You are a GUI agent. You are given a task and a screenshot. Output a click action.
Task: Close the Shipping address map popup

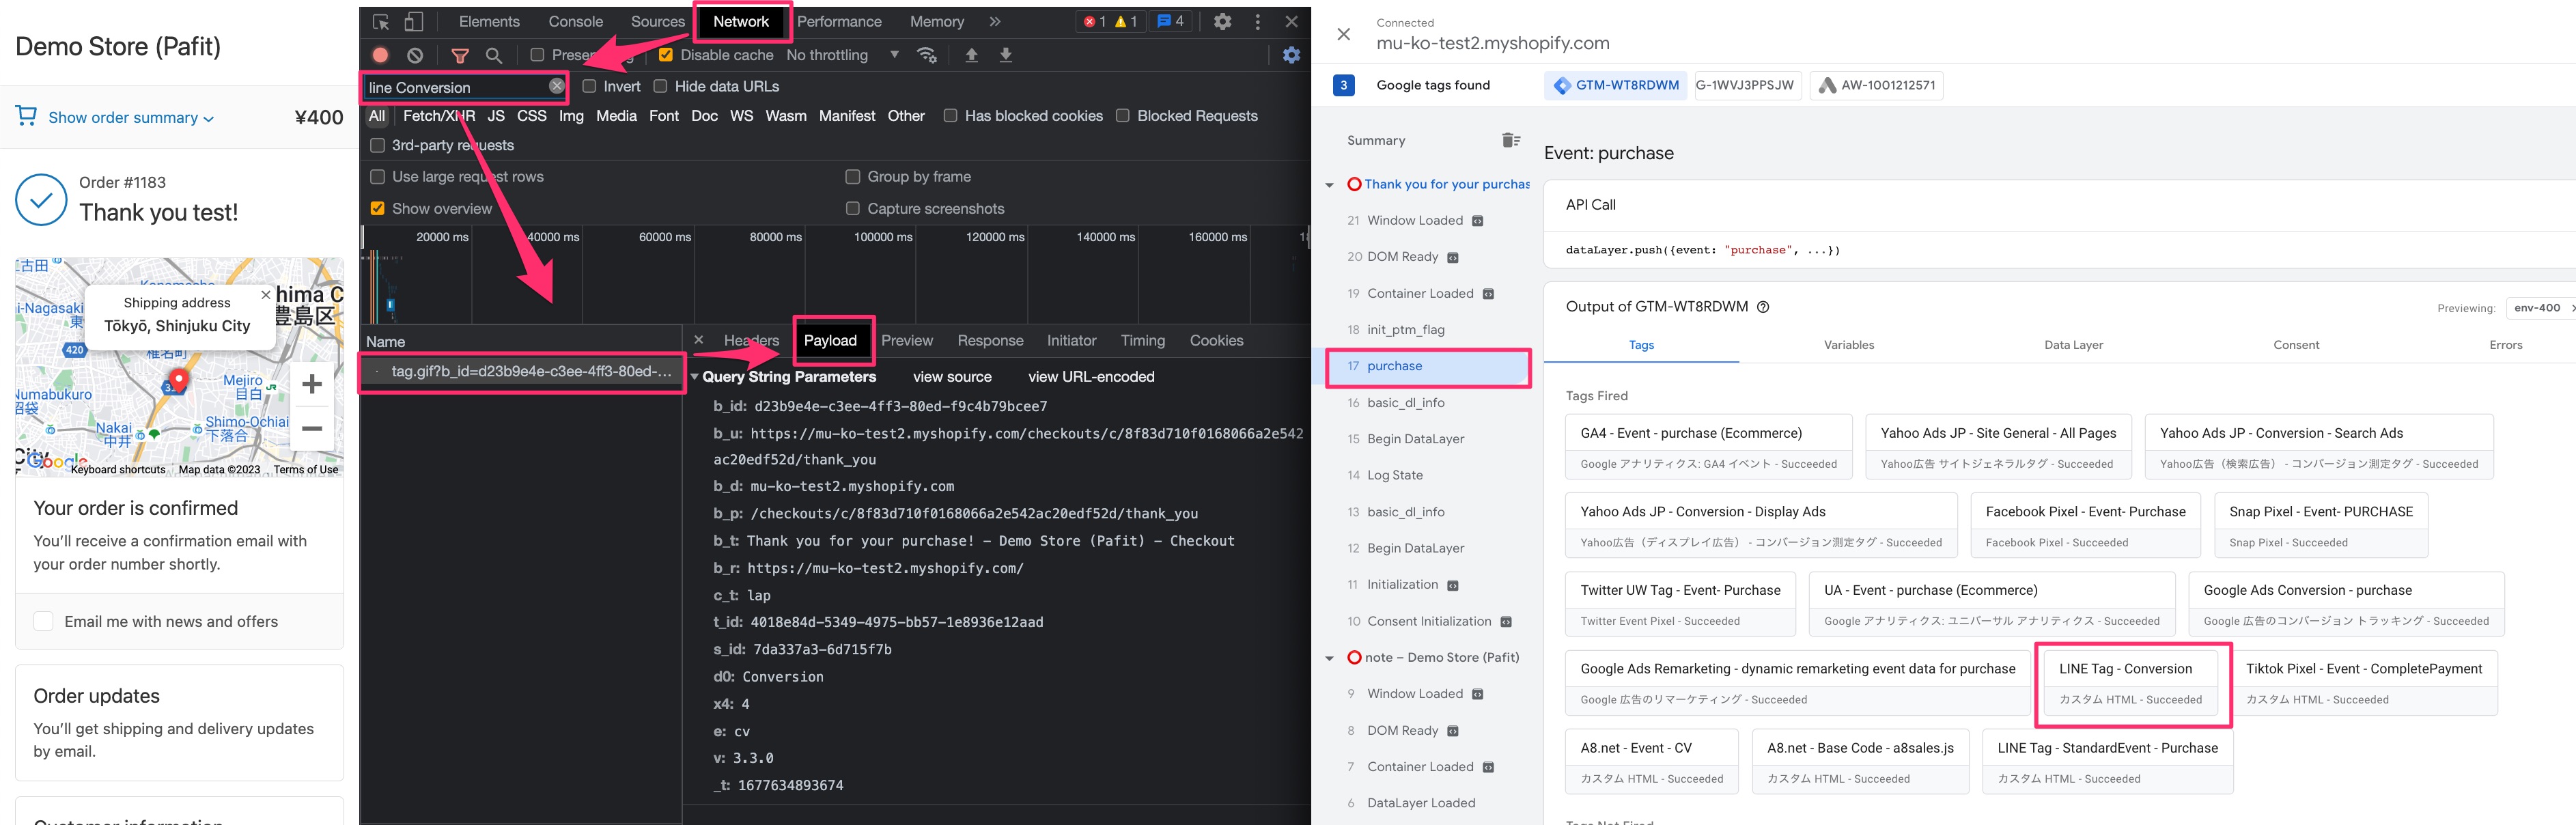coord(265,294)
